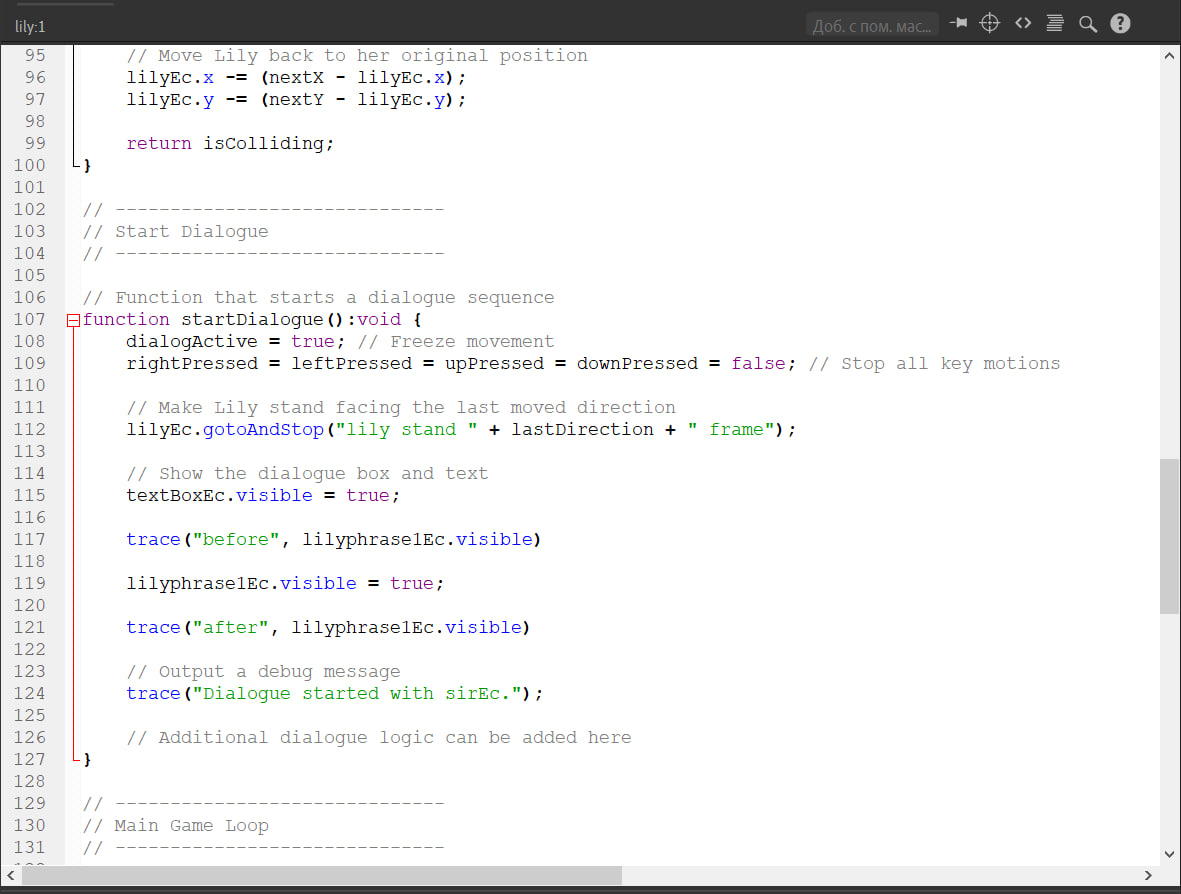Screen dimensions: 1181x894
Task: Click the 'Stop all key motions' comment
Action: click(x=951, y=363)
